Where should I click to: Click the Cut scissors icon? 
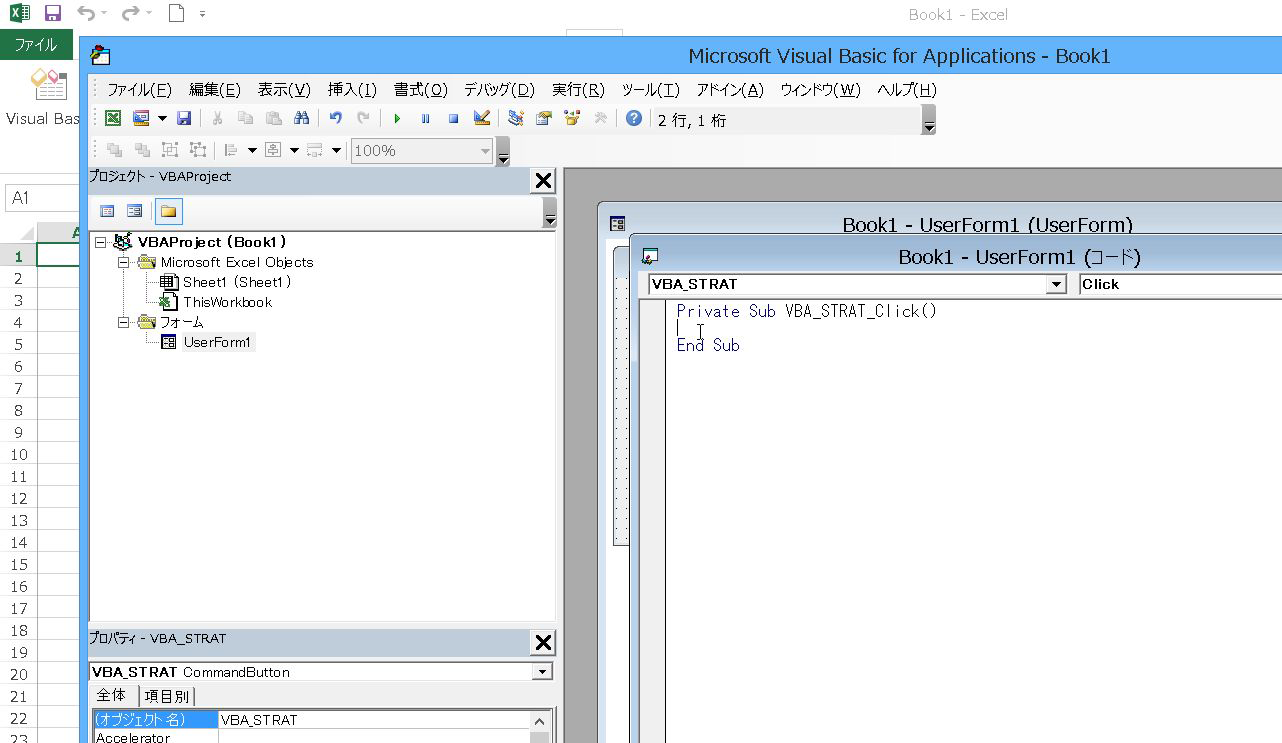[x=217, y=119]
